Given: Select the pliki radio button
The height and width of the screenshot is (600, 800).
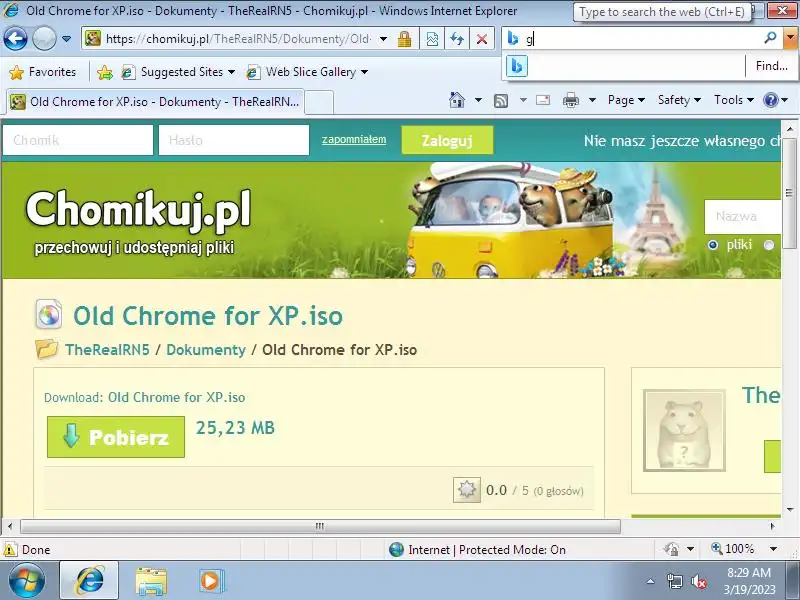Looking at the screenshot, I should click(713, 245).
